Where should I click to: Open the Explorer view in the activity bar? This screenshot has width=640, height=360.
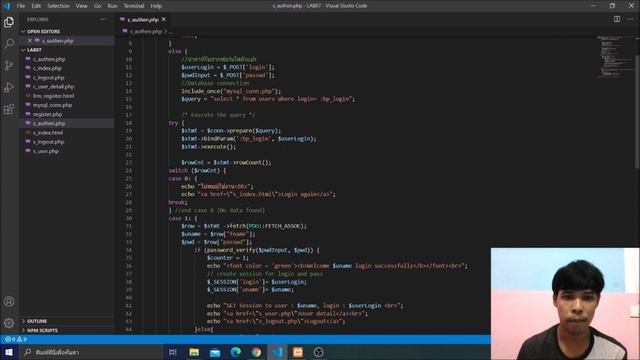(9, 22)
